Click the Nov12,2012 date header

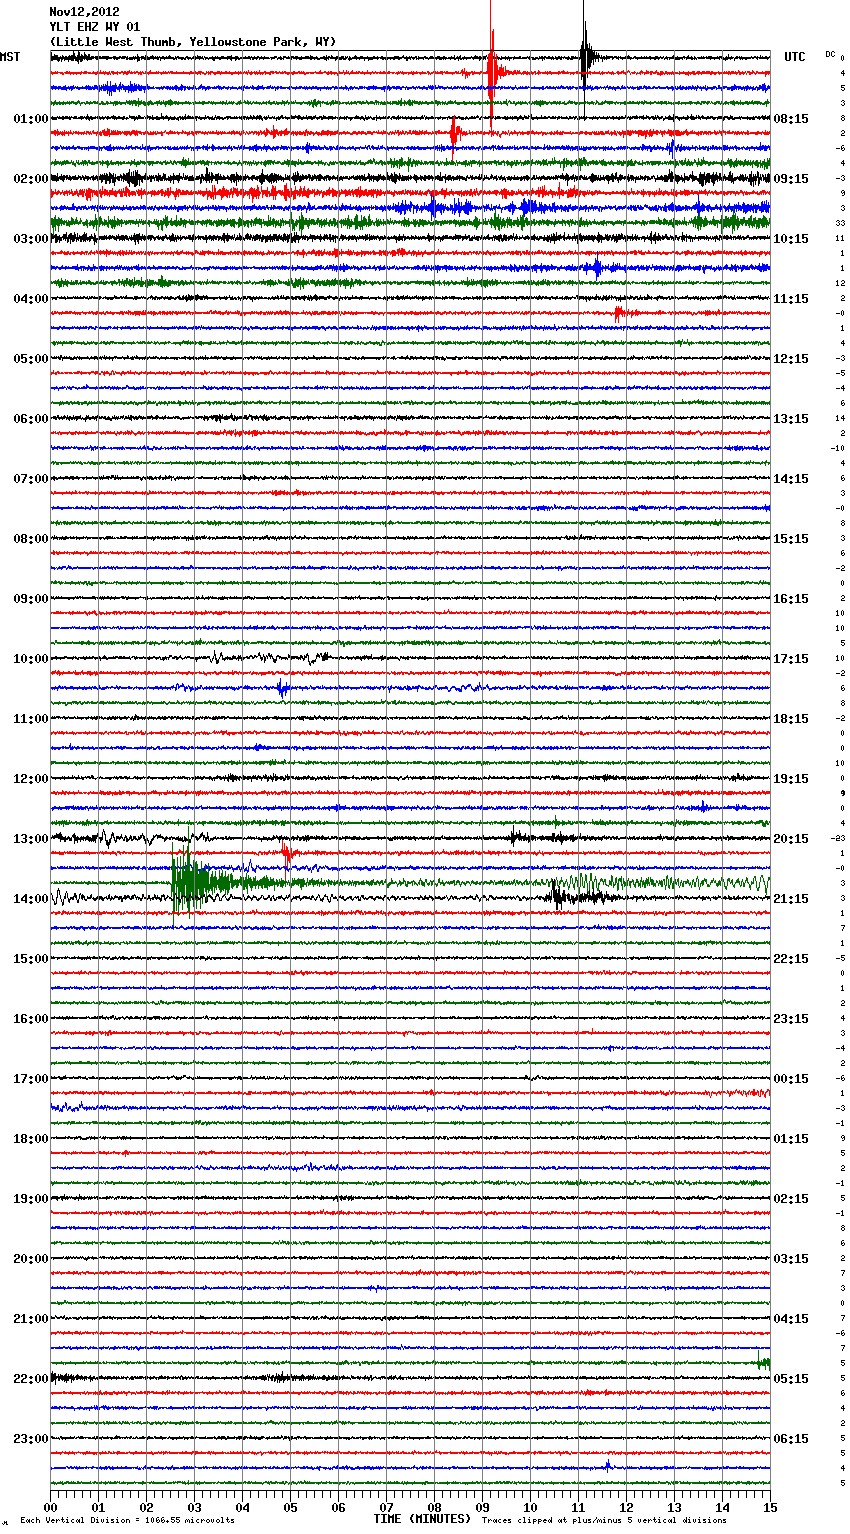[x=84, y=12]
